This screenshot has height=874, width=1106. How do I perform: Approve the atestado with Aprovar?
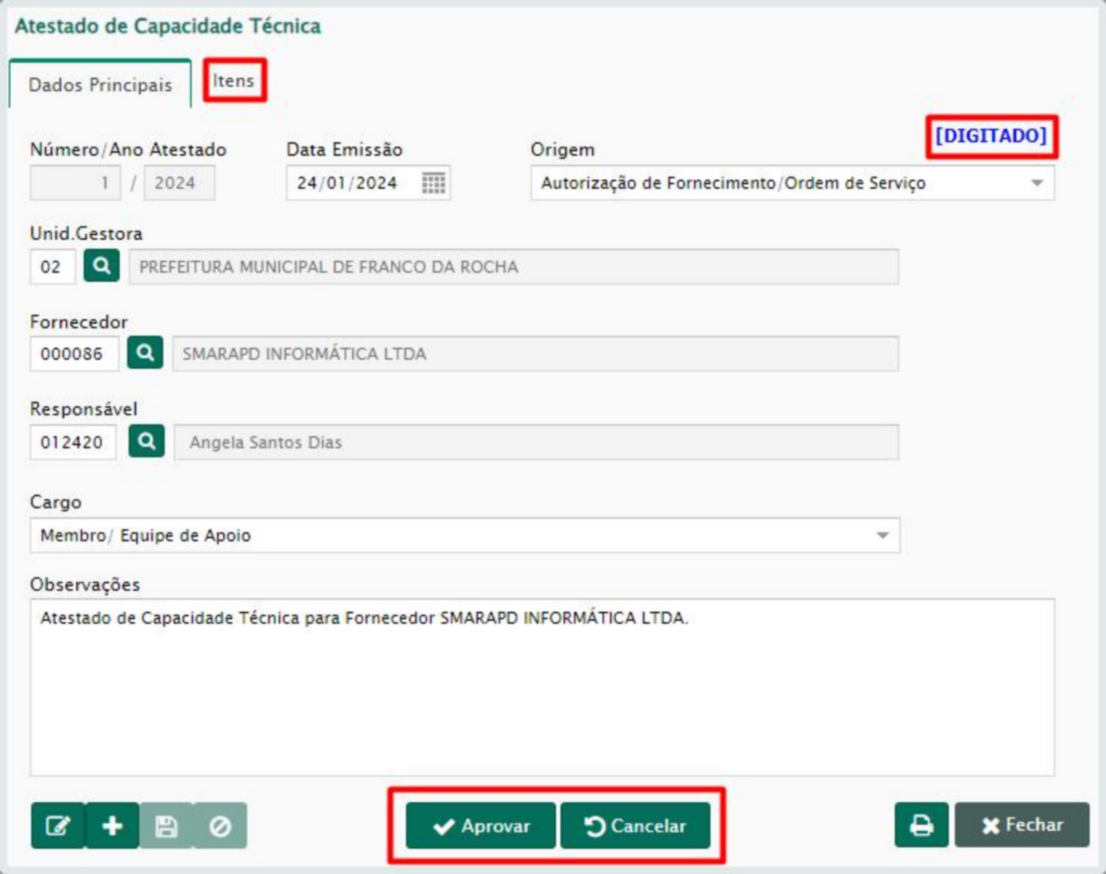pos(481,826)
